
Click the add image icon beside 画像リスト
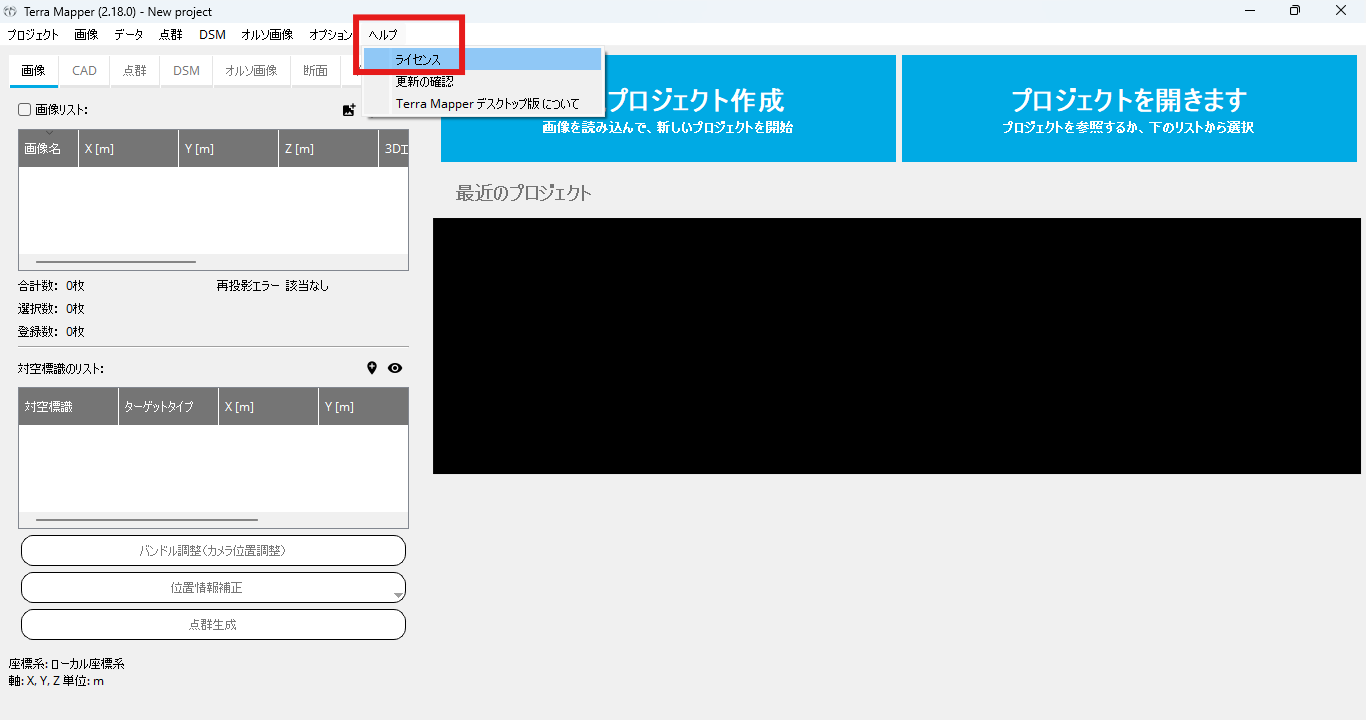point(349,110)
